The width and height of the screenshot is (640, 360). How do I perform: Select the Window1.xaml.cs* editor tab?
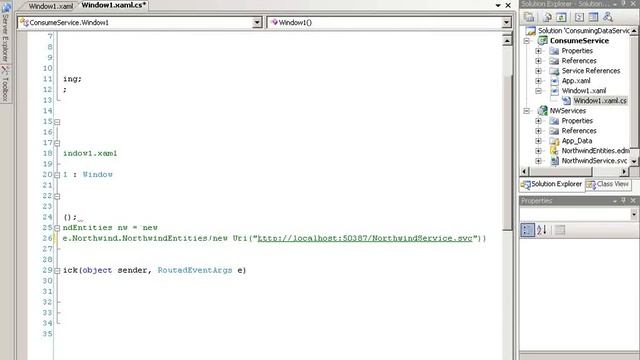pos(113,5)
